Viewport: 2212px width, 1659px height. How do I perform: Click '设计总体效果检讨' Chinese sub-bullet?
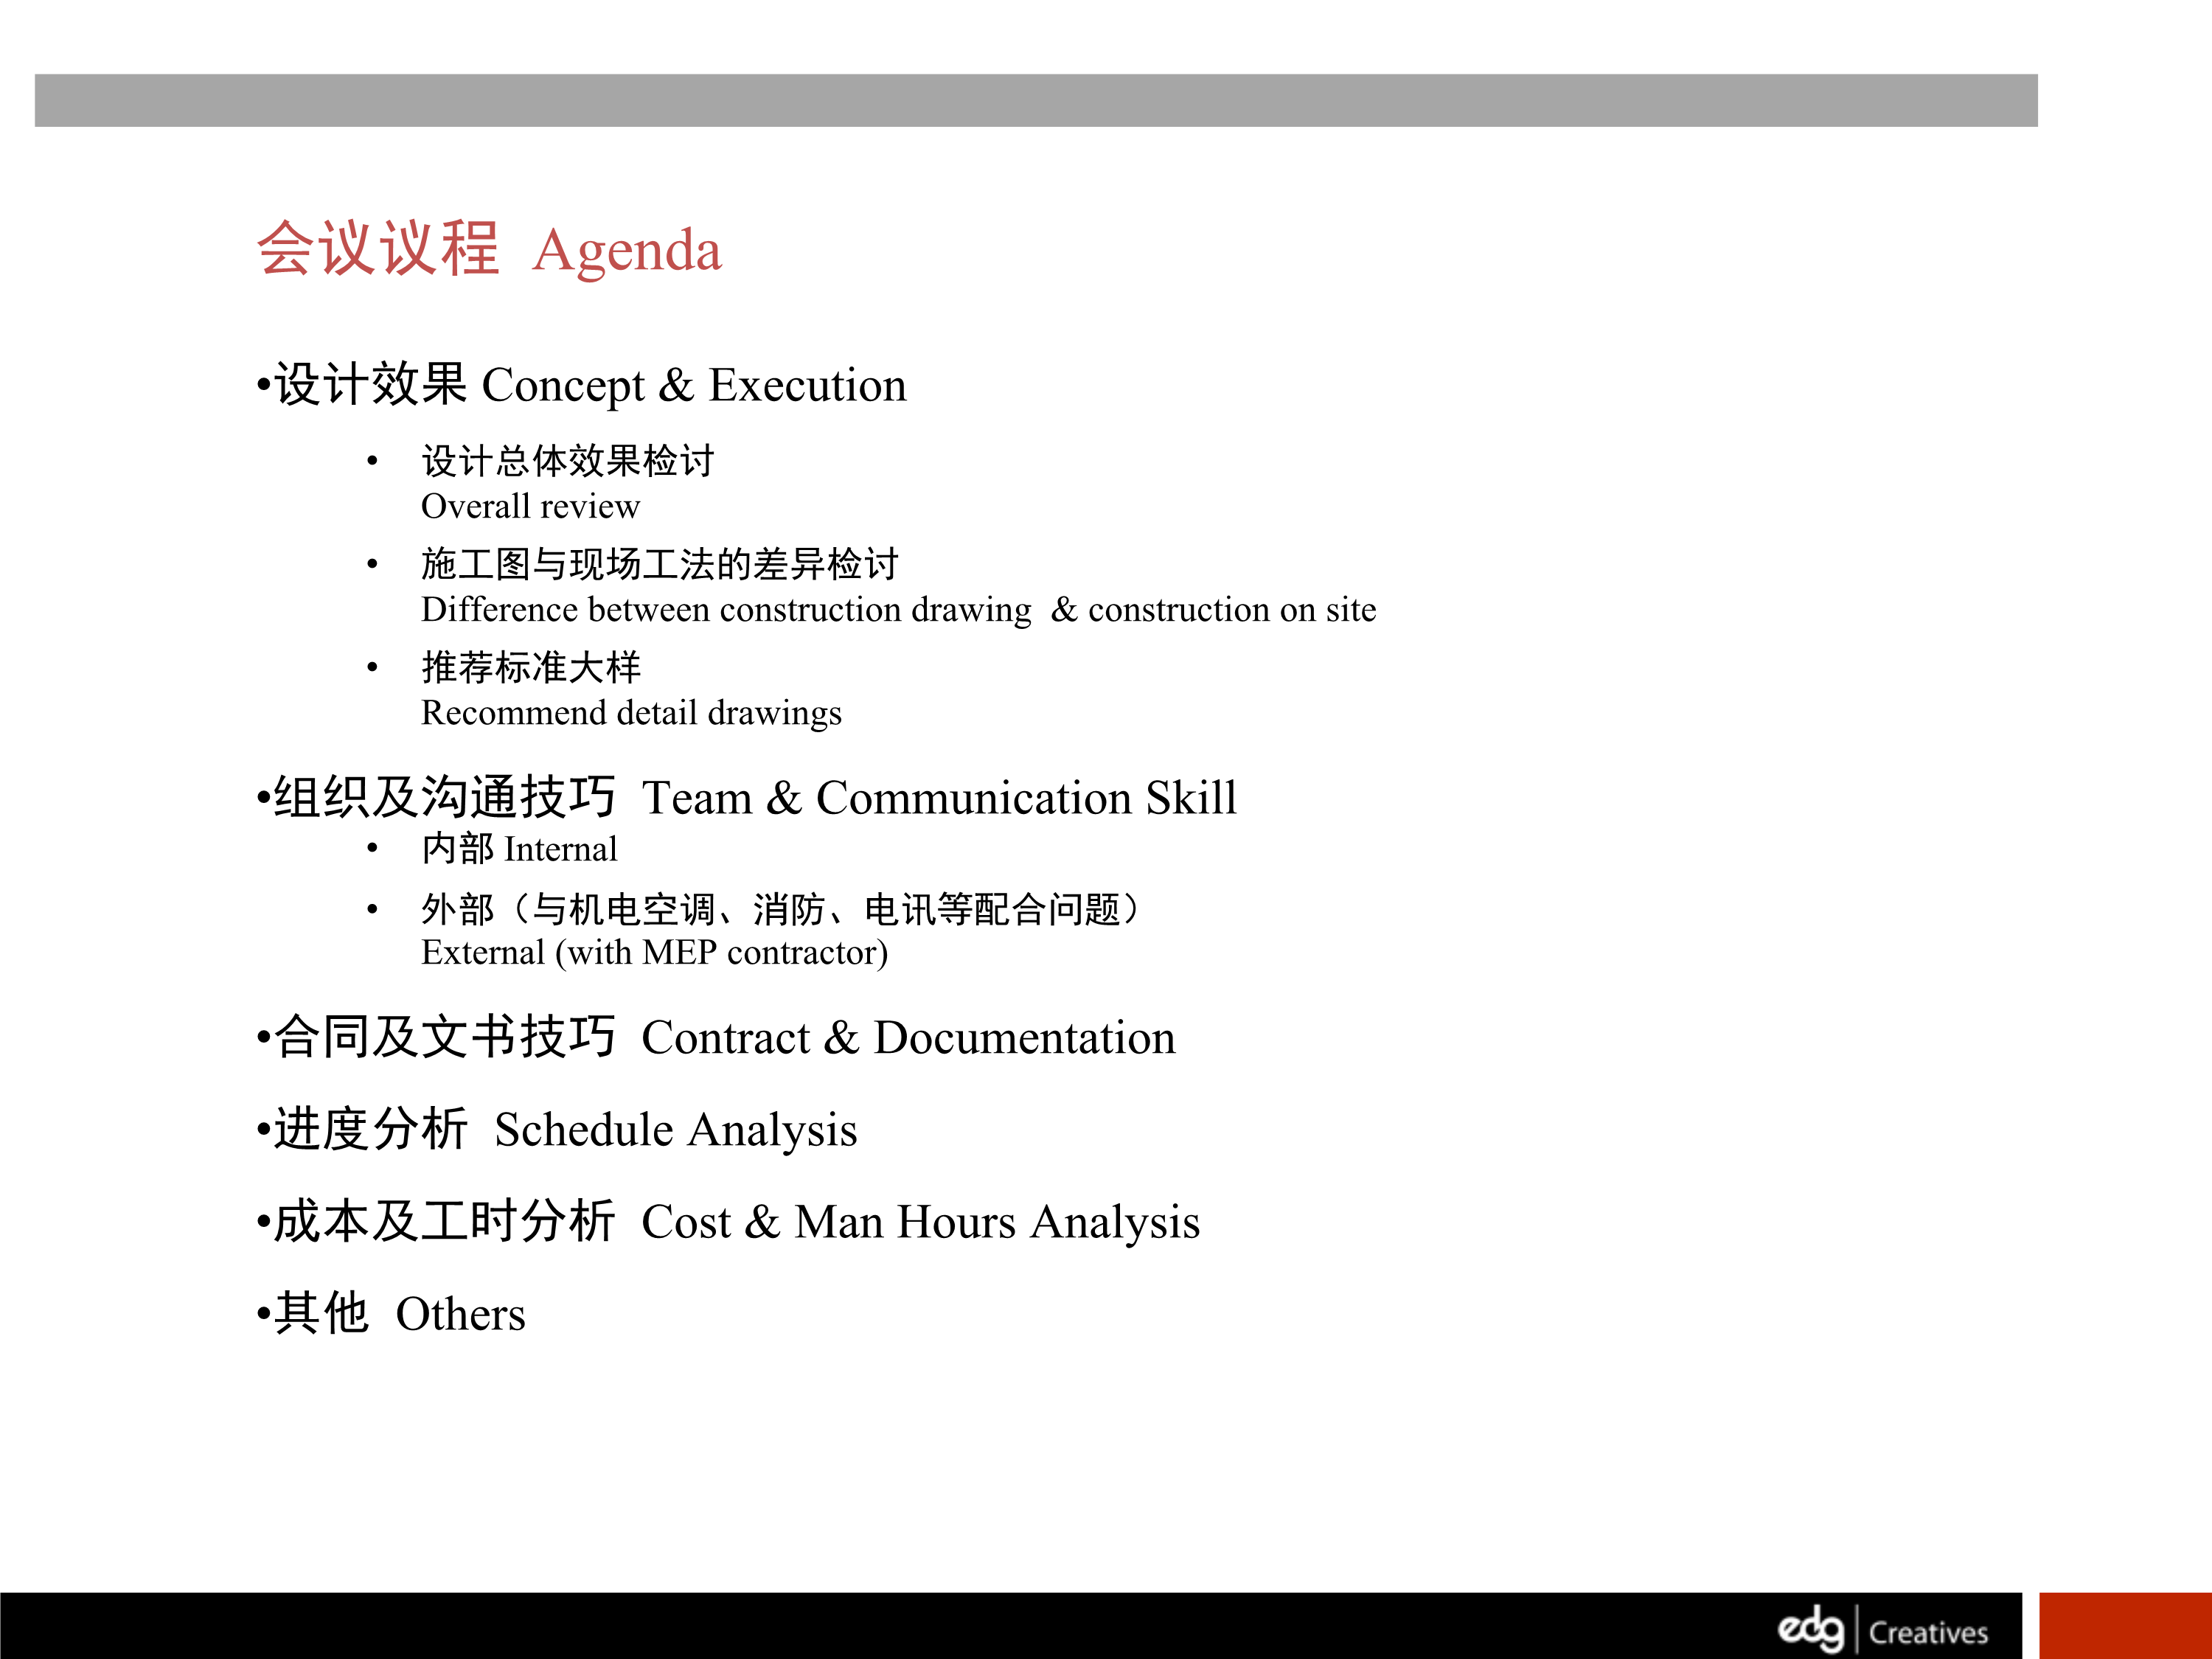tap(568, 461)
